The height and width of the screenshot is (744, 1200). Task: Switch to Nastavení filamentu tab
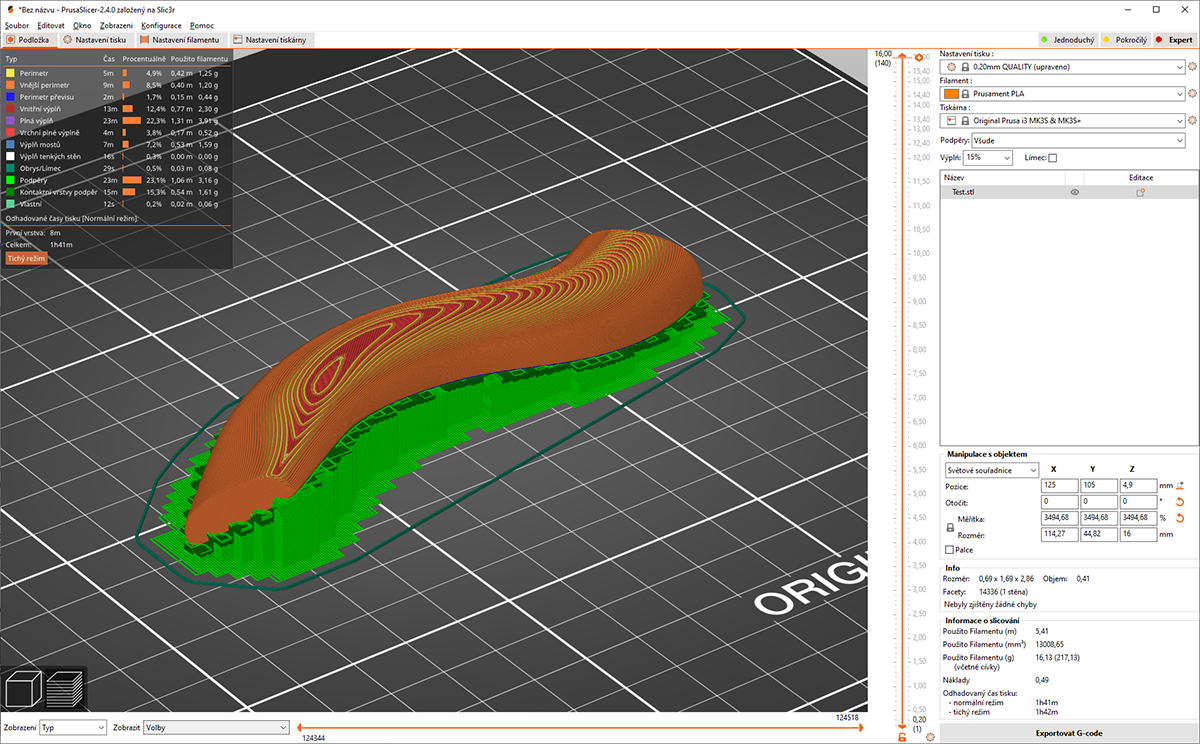pos(180,40)
